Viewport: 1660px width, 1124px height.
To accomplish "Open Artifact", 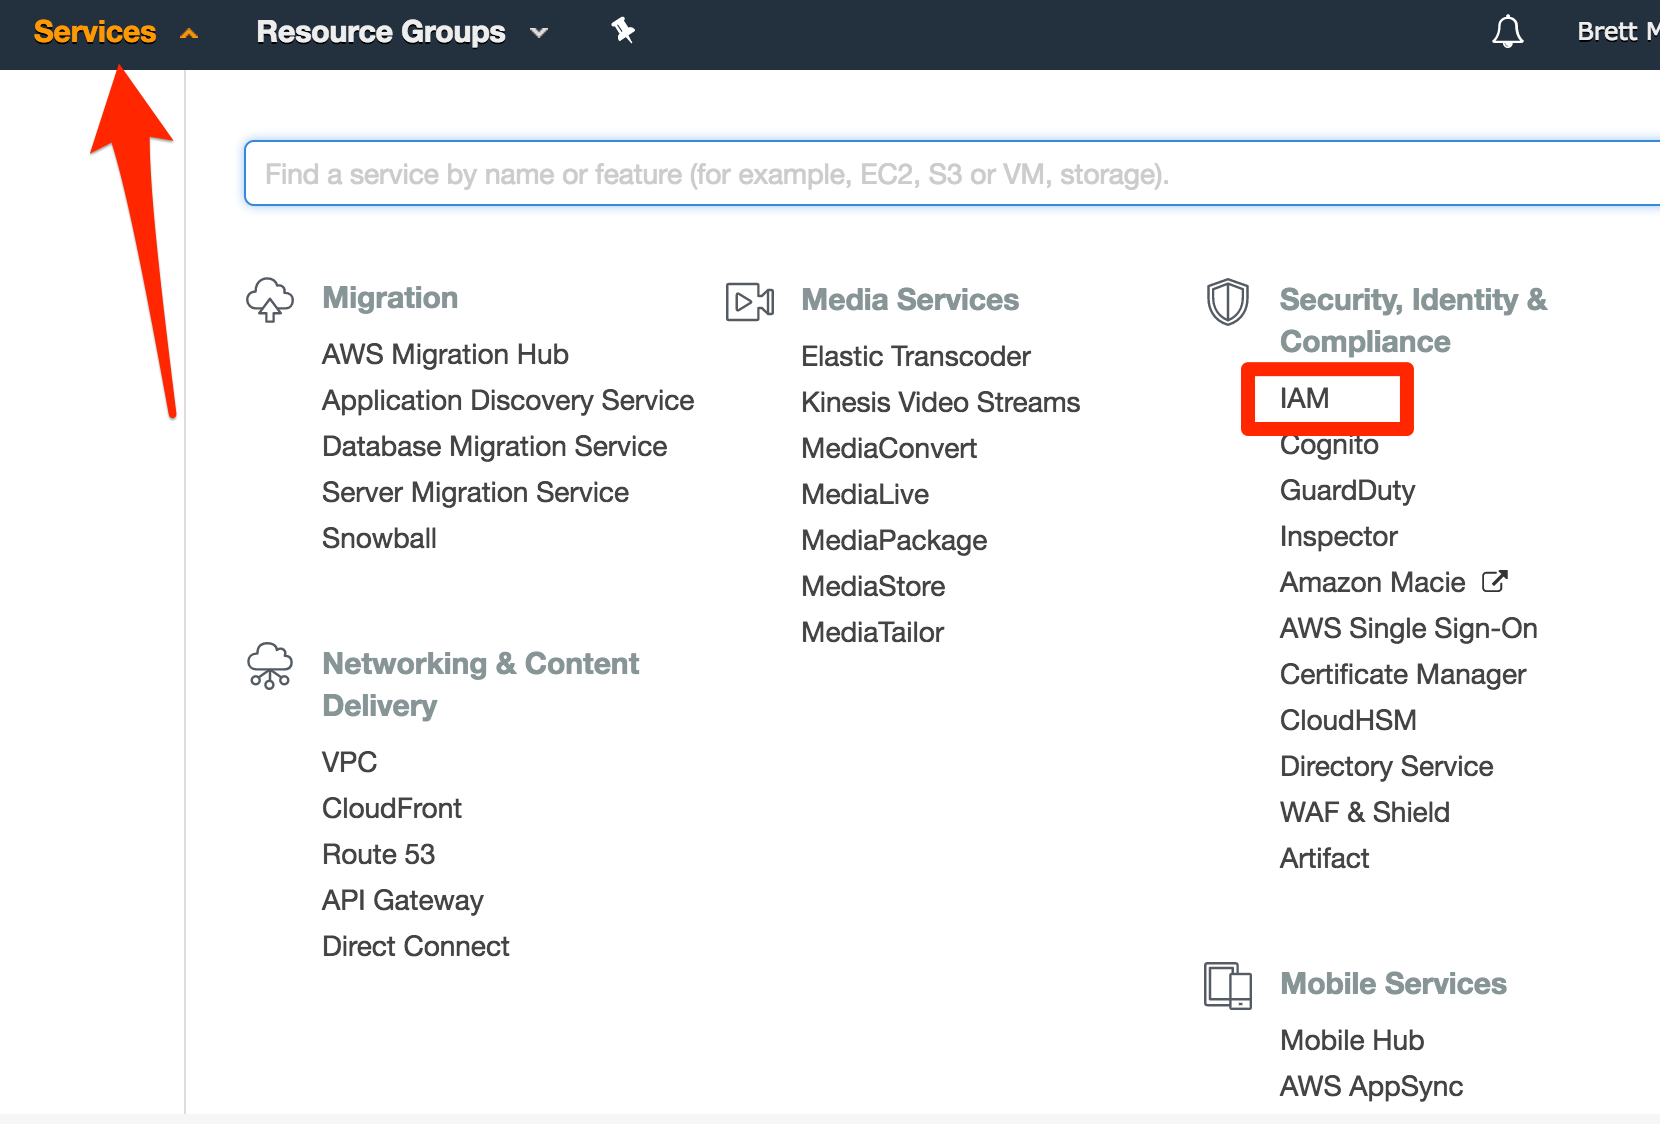I will [x=1324, y=858].
